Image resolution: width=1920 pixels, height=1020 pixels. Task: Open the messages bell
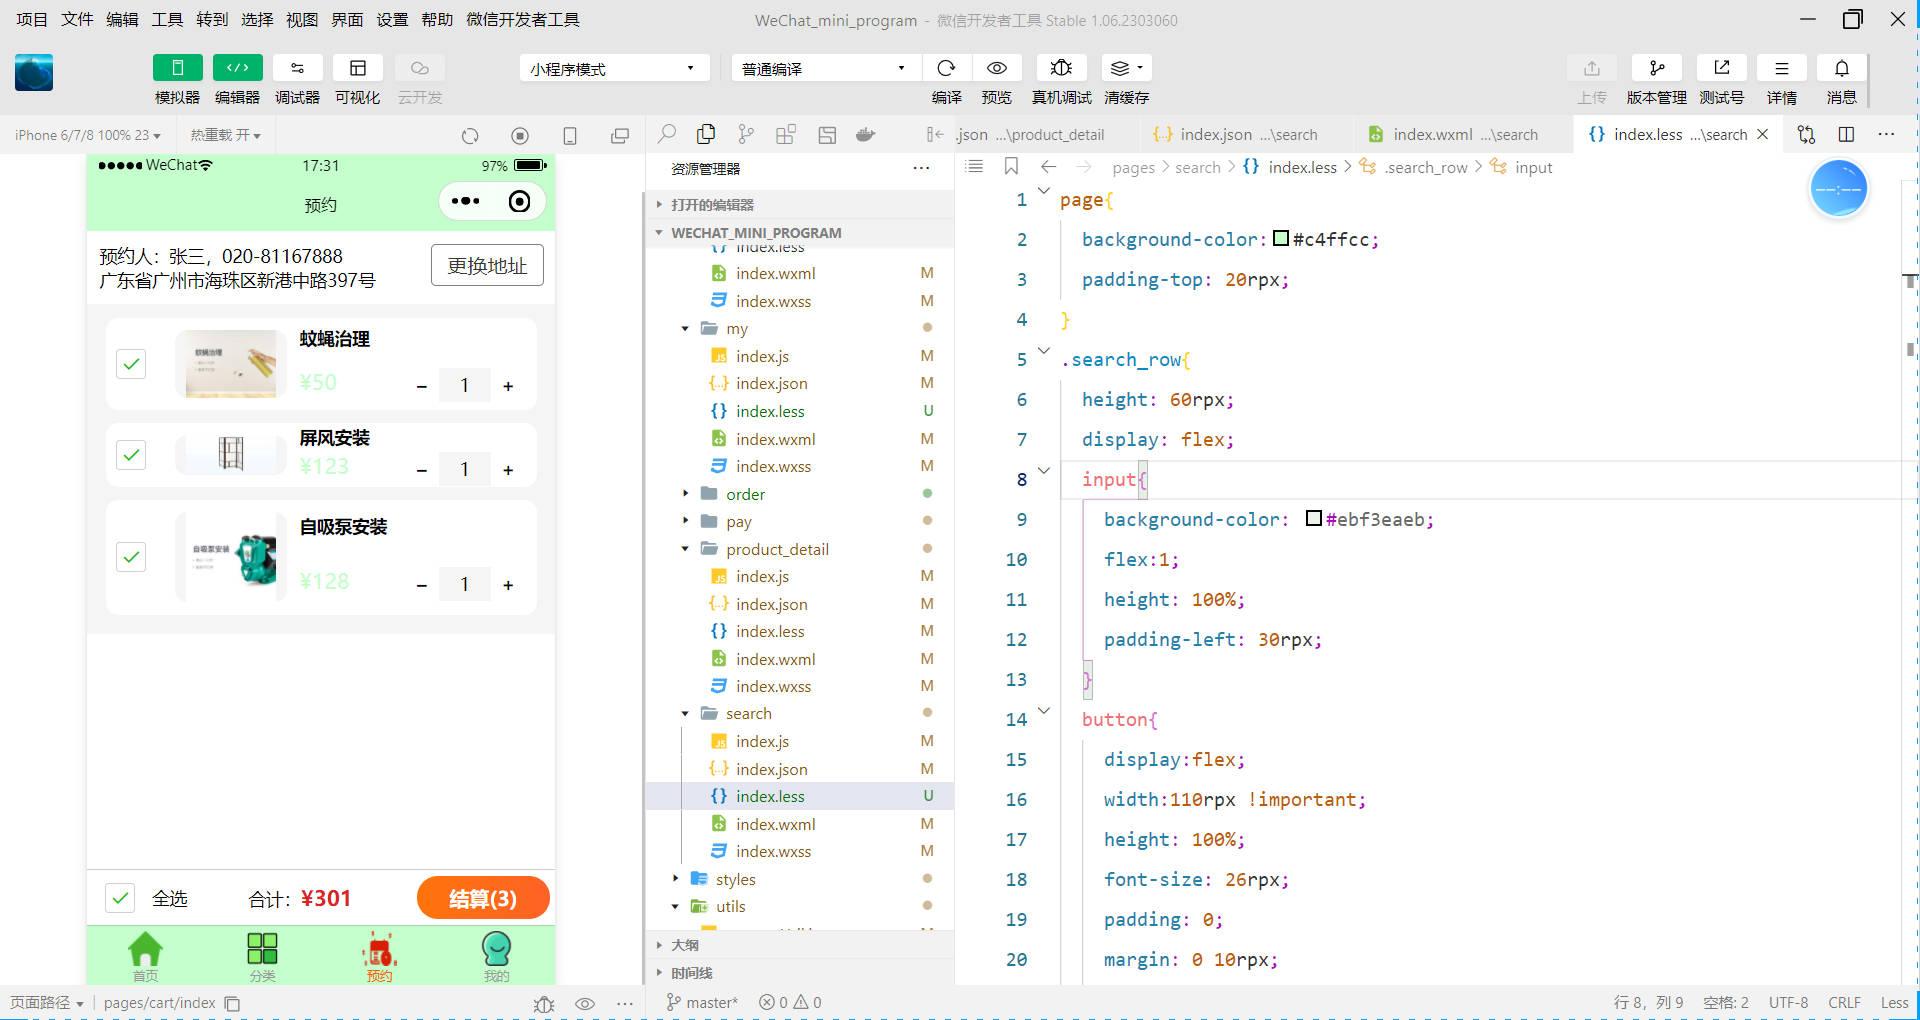(x=1841, y=68)
